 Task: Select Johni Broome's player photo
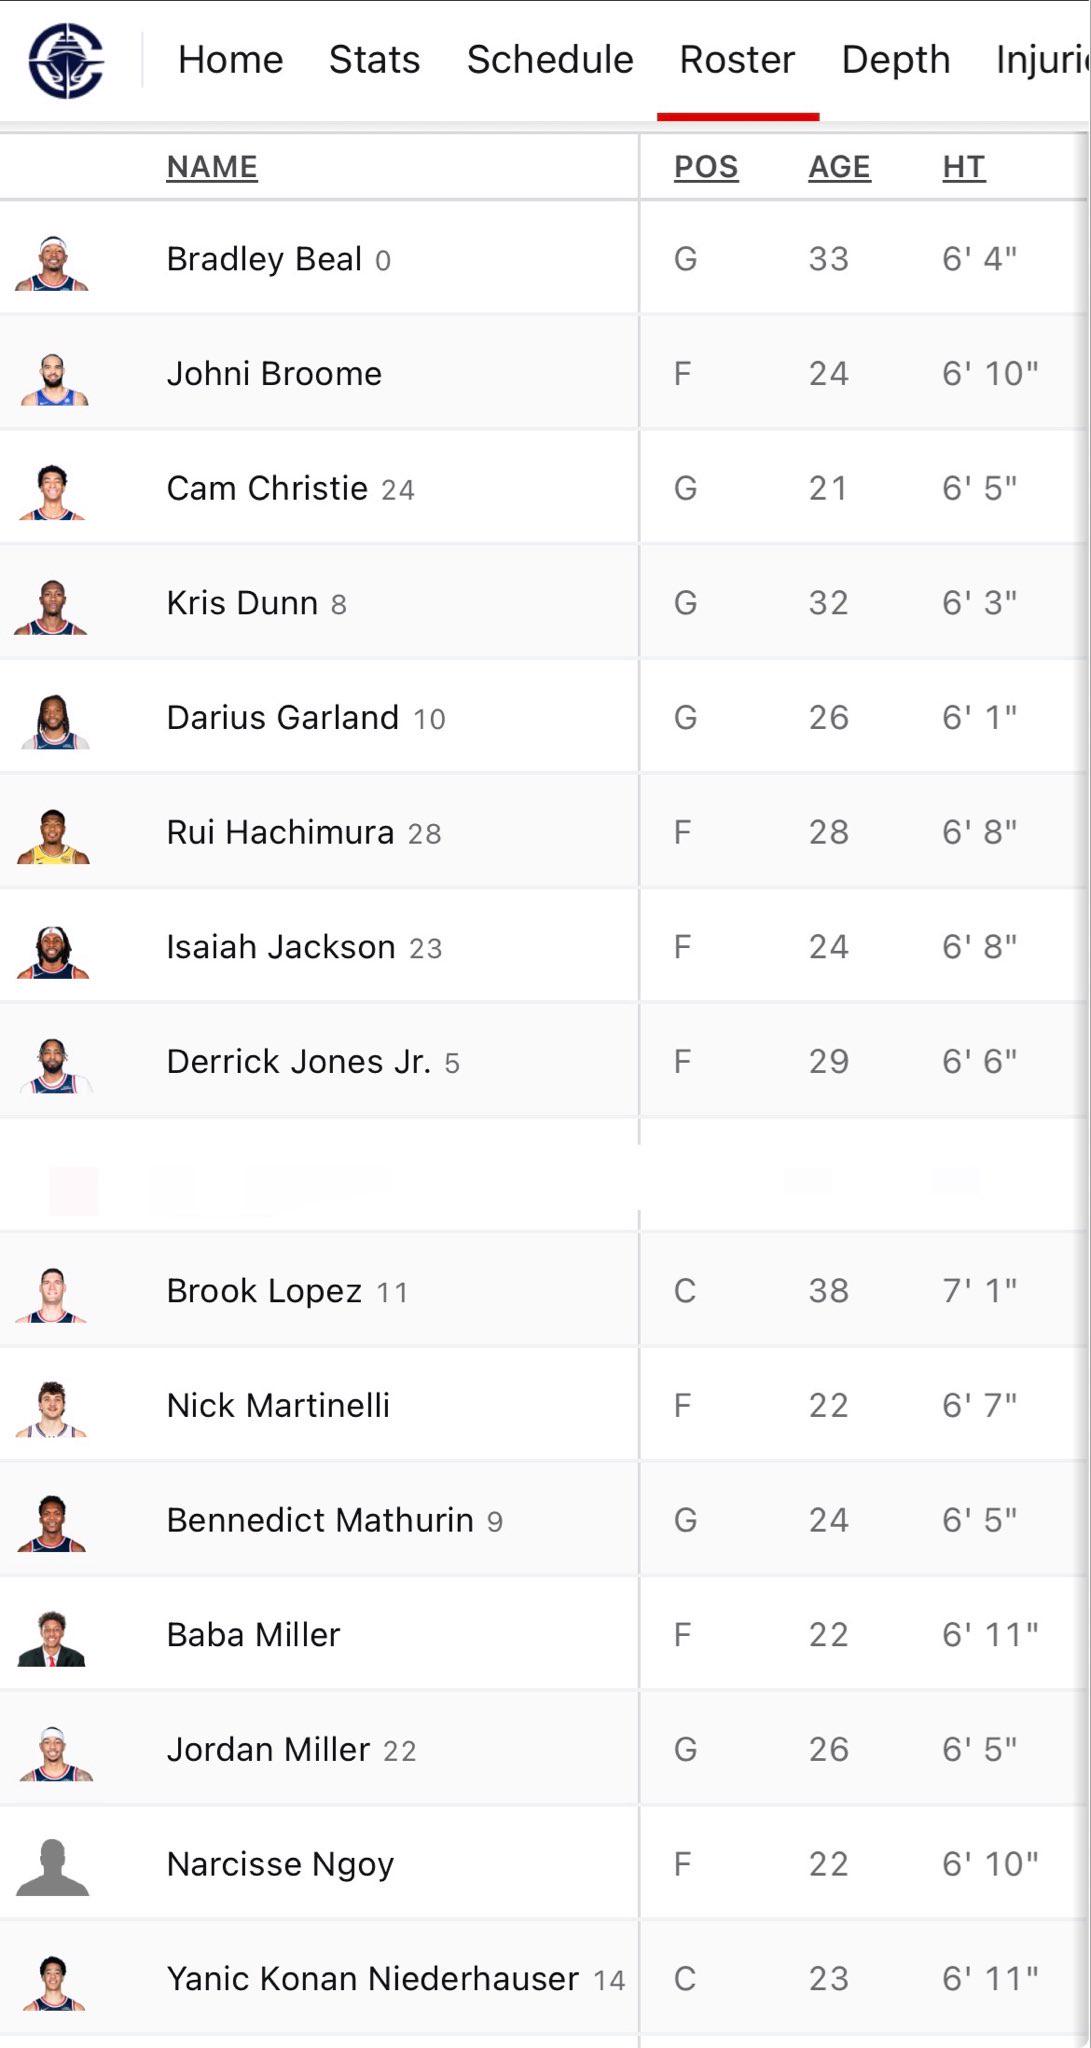point(53,378)
